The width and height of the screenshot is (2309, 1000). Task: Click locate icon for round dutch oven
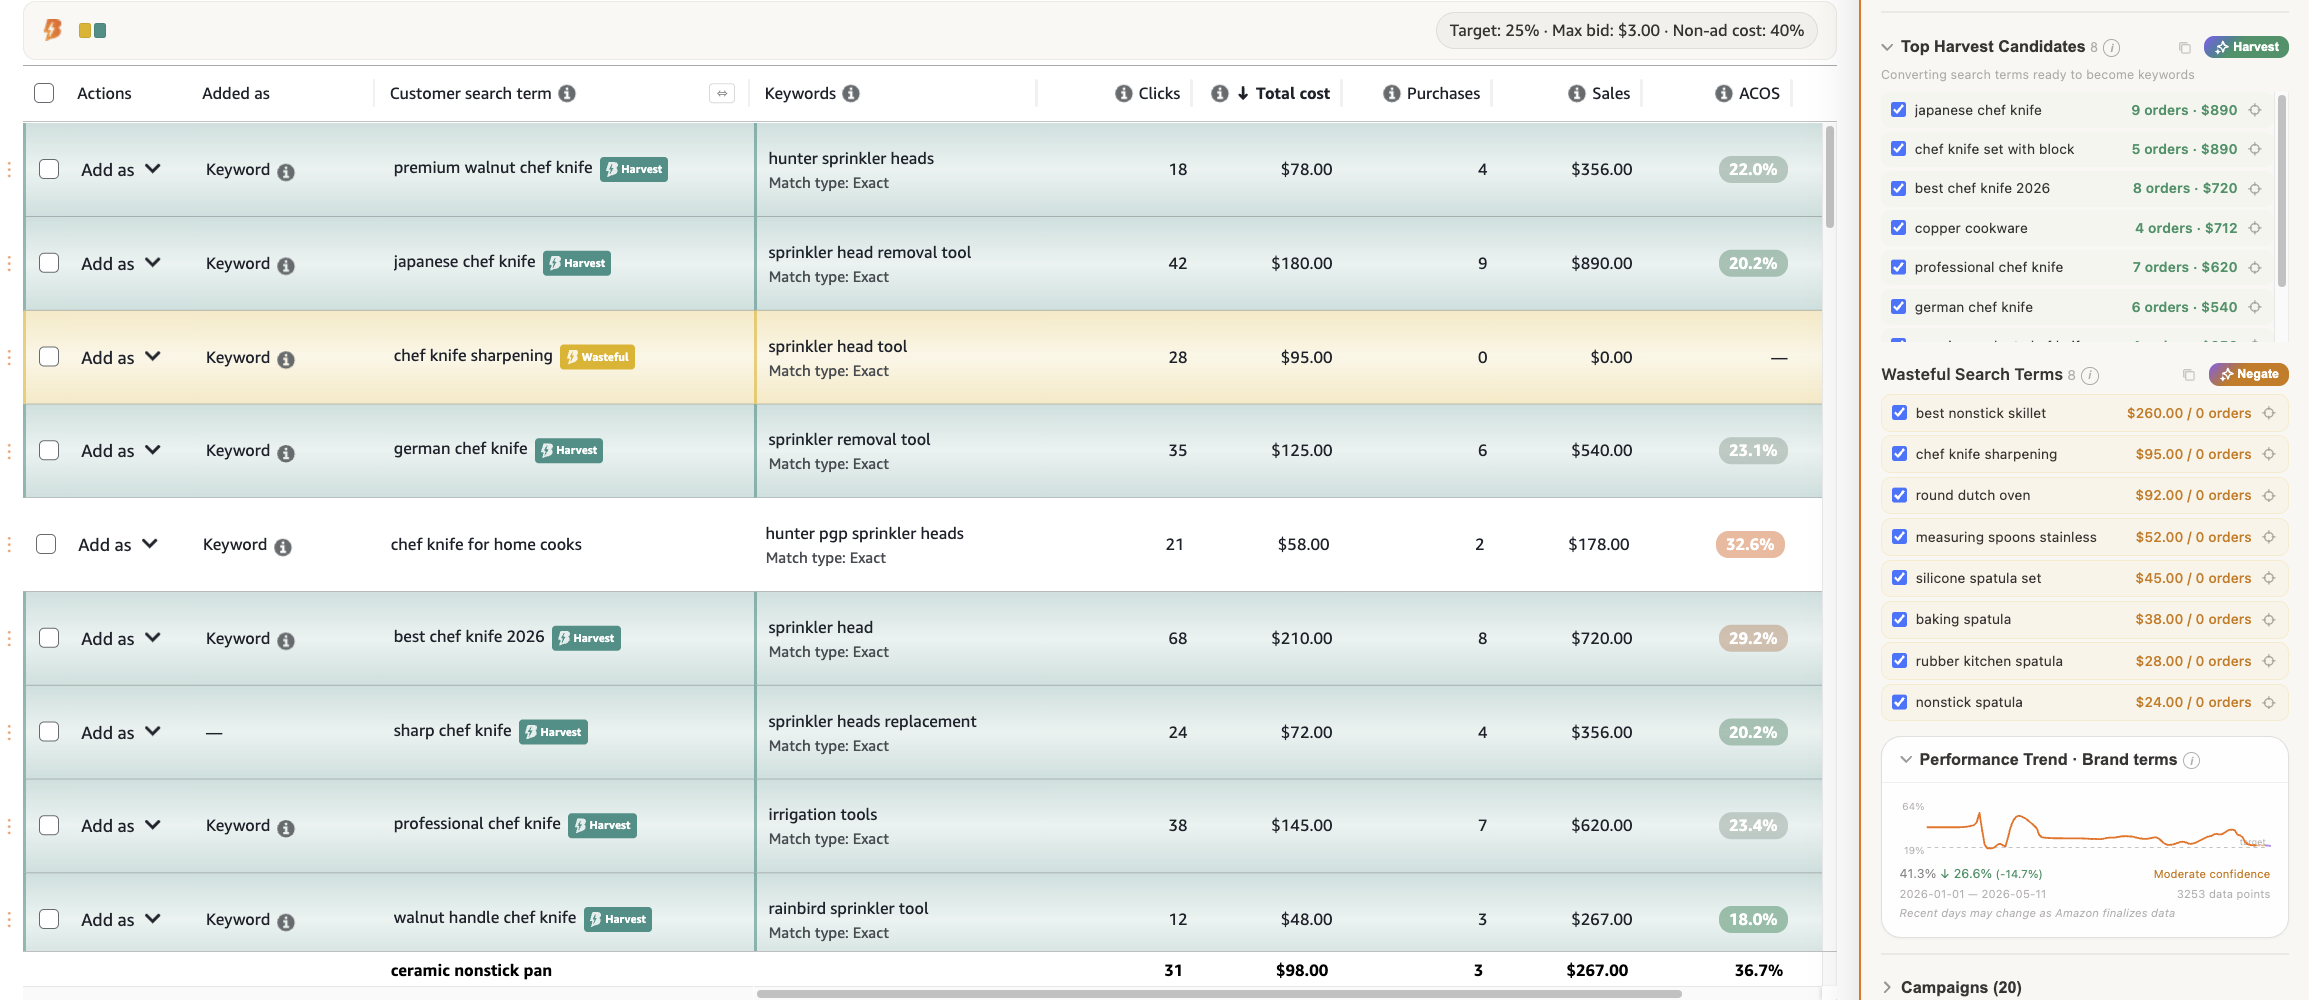(x=2269, y=495)
